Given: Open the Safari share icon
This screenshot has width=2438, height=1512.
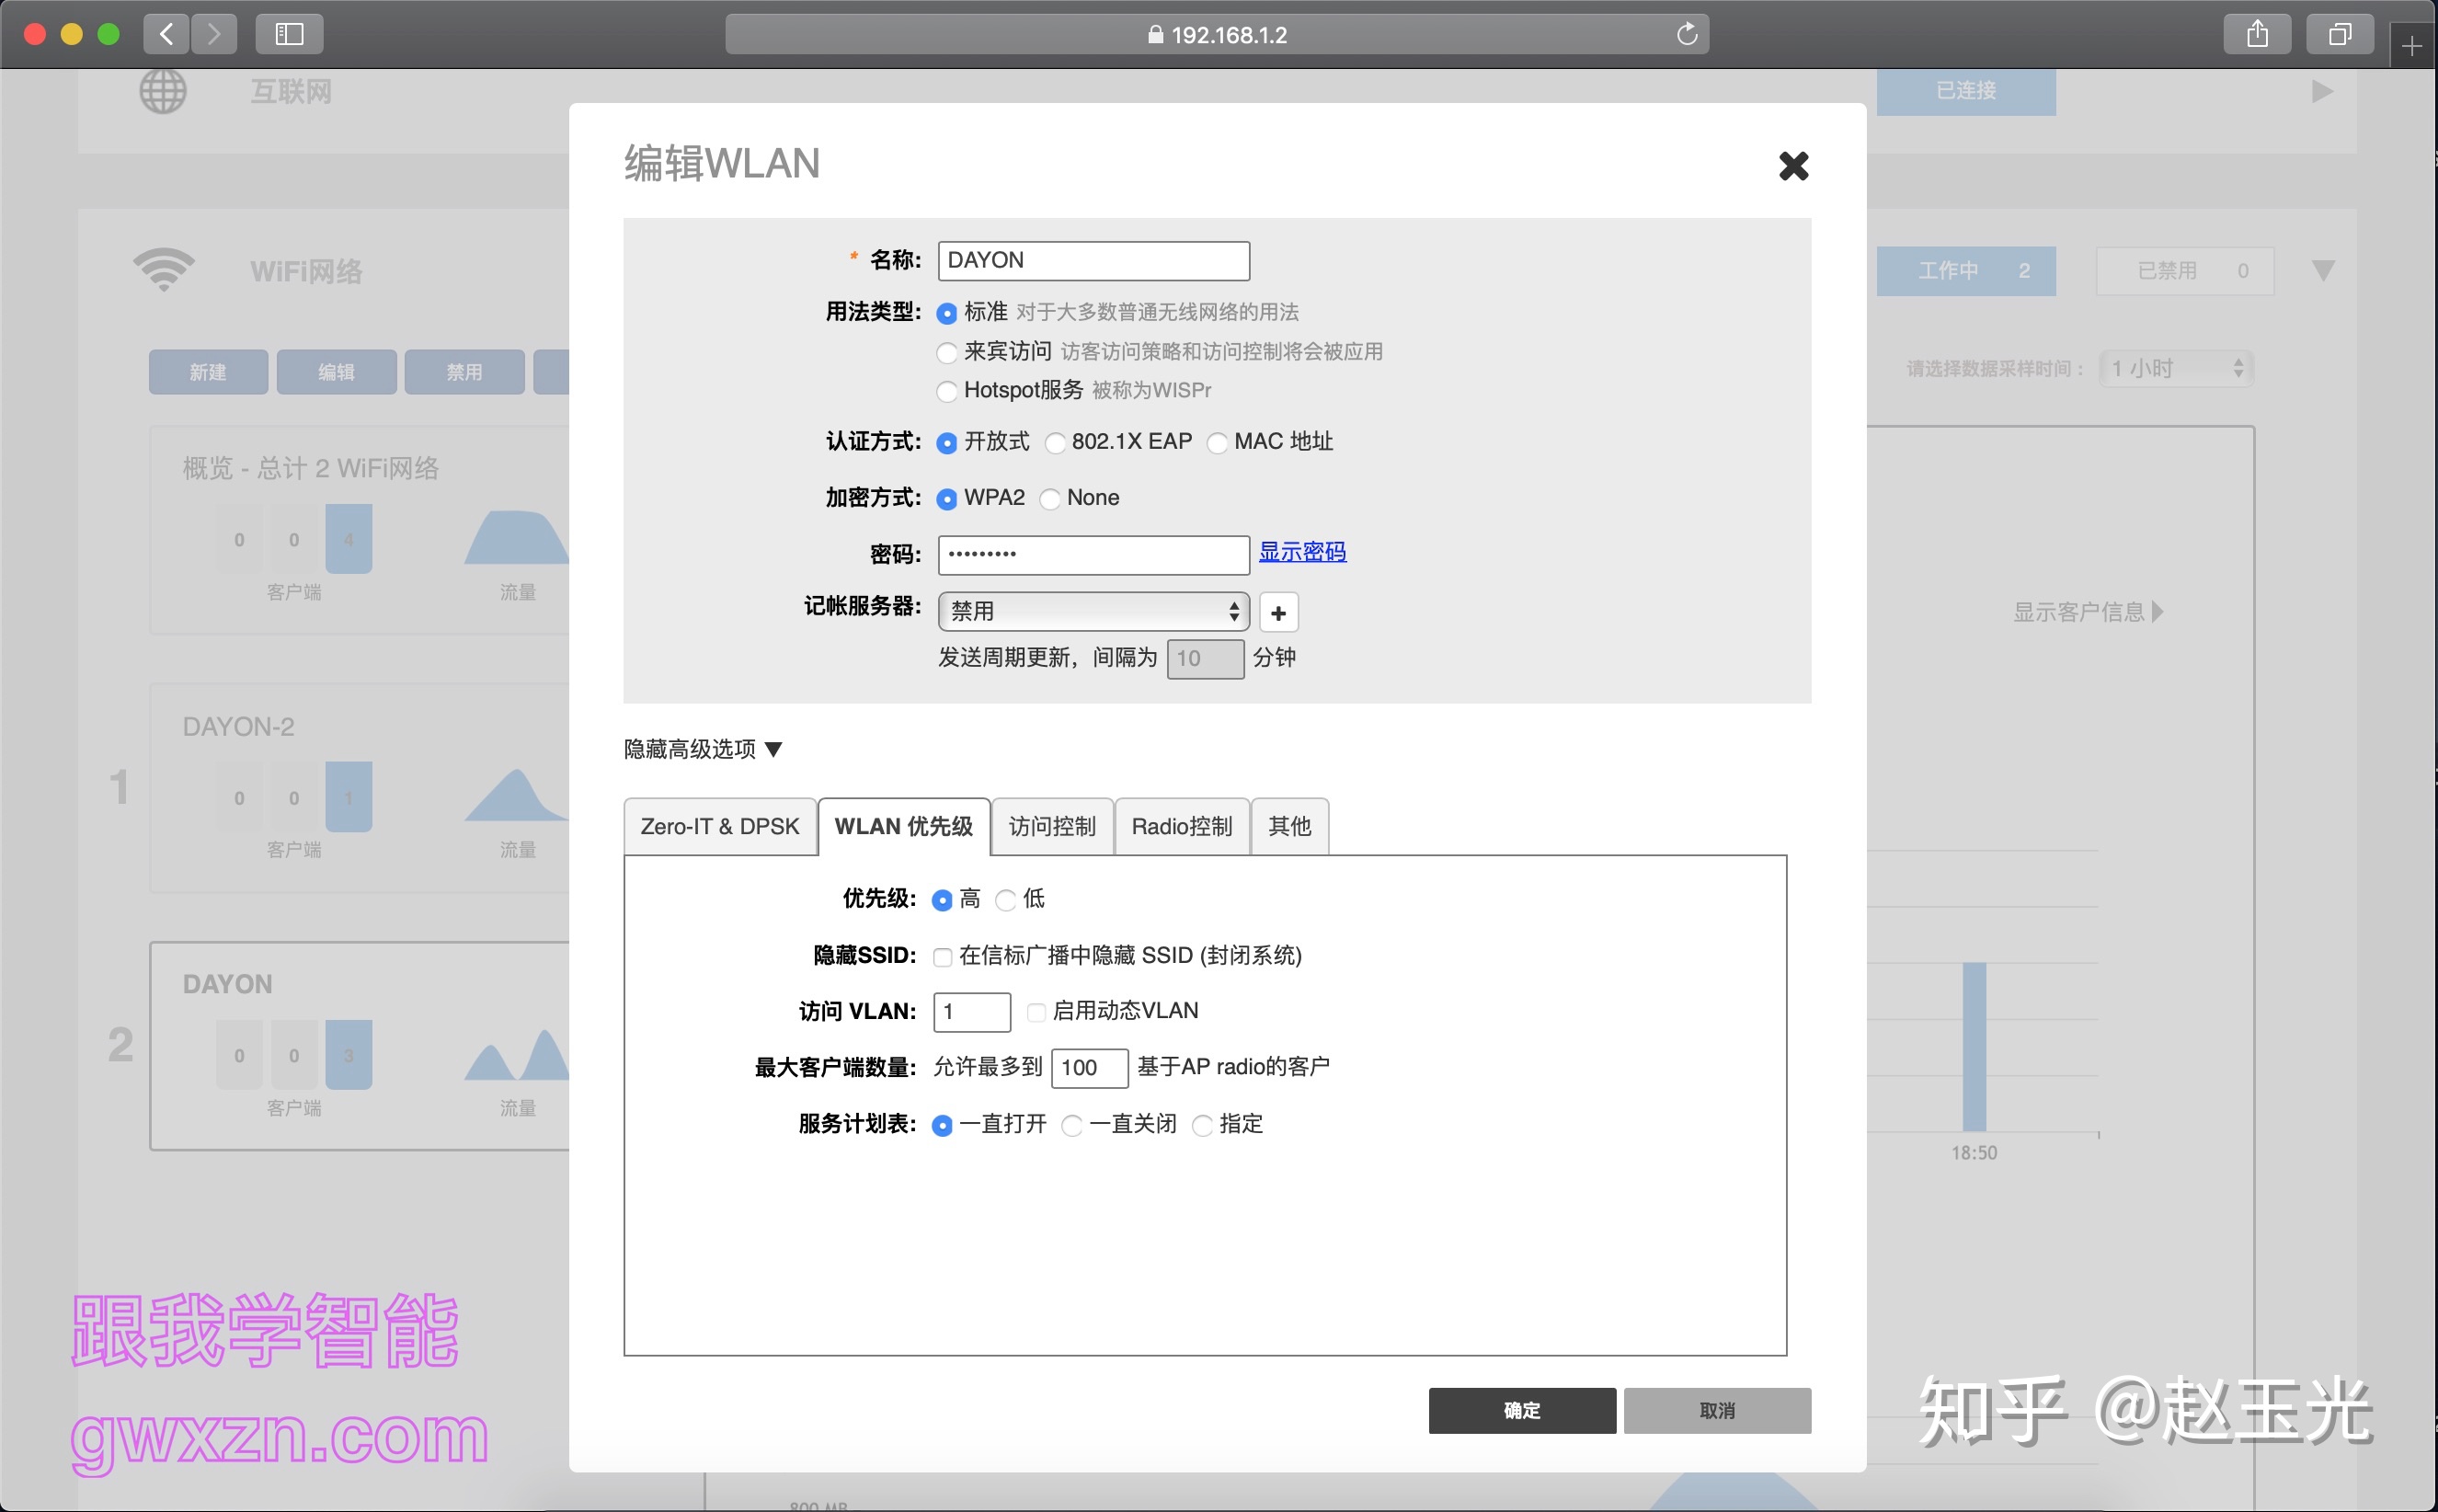Looking at the screenshot, I should point(2257,34).
